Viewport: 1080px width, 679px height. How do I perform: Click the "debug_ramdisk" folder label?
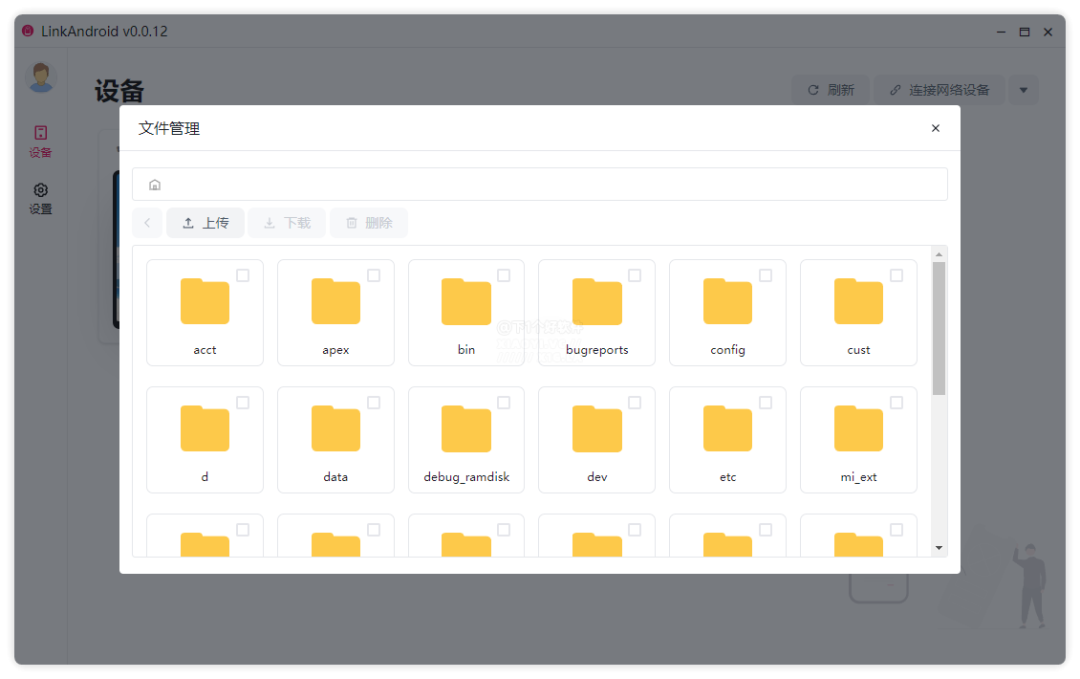coord(466,477)
